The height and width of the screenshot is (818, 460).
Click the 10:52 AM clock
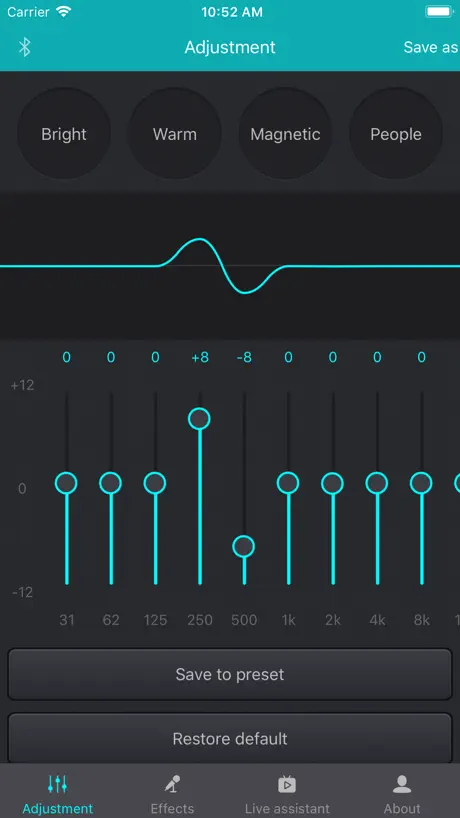230,12
